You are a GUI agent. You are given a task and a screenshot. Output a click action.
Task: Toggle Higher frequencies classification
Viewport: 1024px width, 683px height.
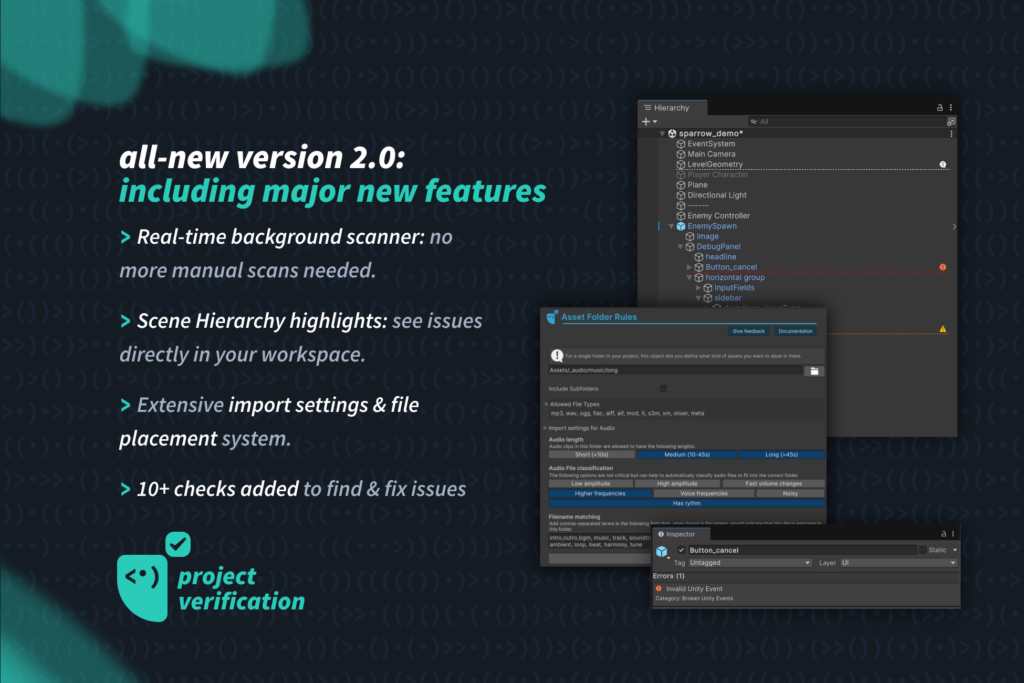coord(600,494)
